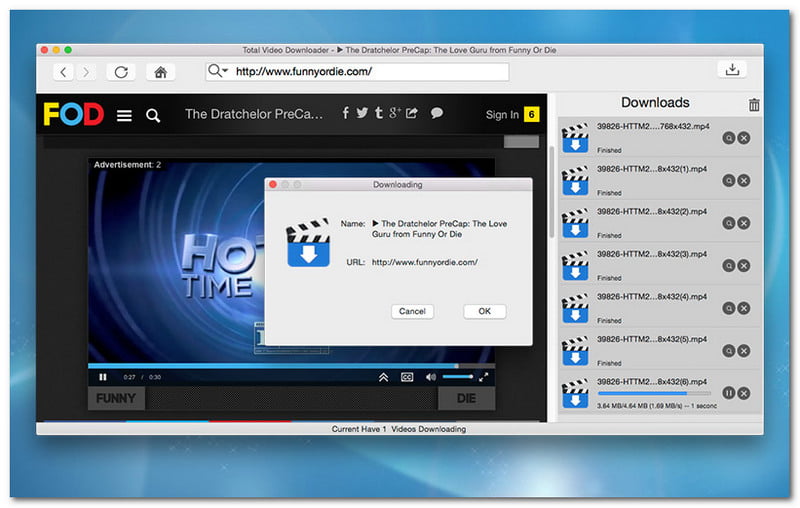800x508 pixels.
Task: Share video on Tumblr
Action: click(379, 113)
